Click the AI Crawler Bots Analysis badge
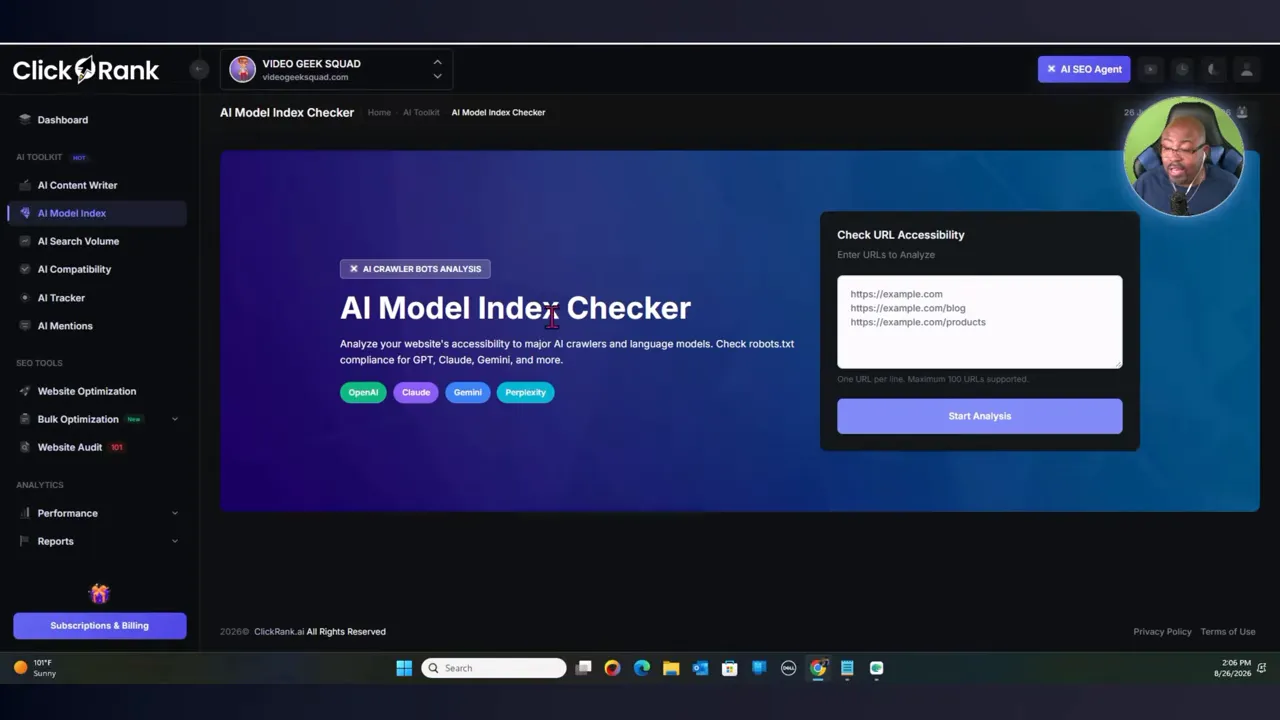The height and width of the screenshot is (720, 1280). point(415,269)
